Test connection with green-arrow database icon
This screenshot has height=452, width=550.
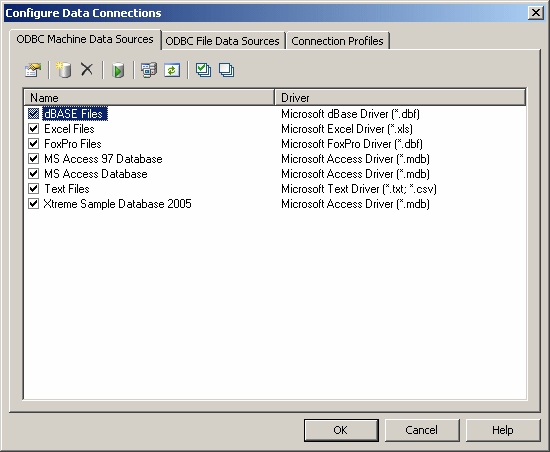[118, 70]
